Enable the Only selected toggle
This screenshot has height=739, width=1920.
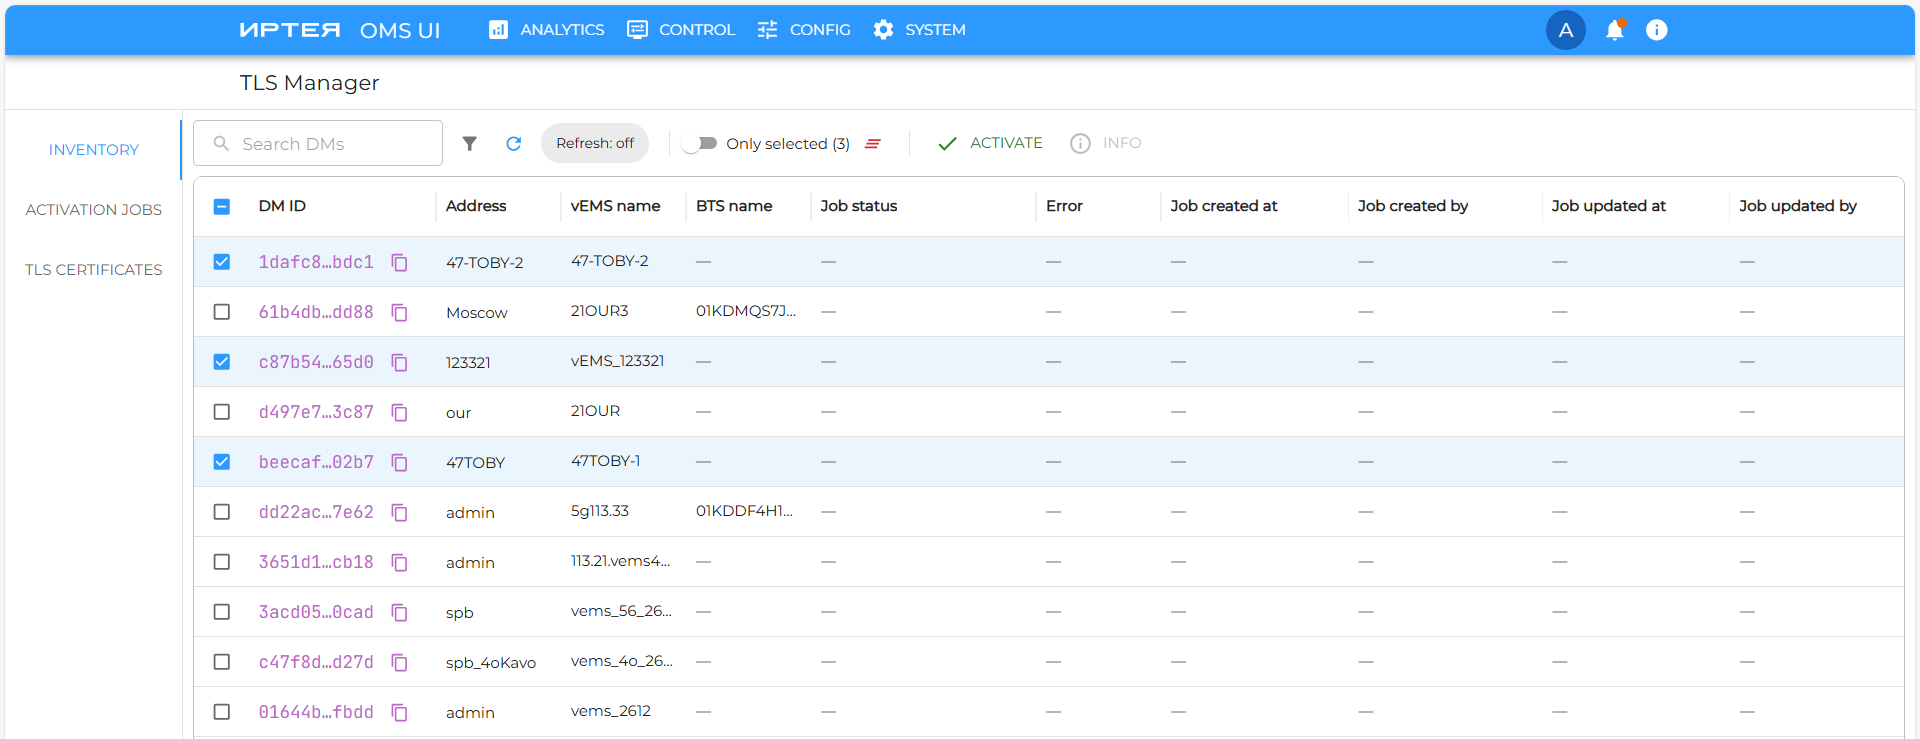click(x=699, y=144)
